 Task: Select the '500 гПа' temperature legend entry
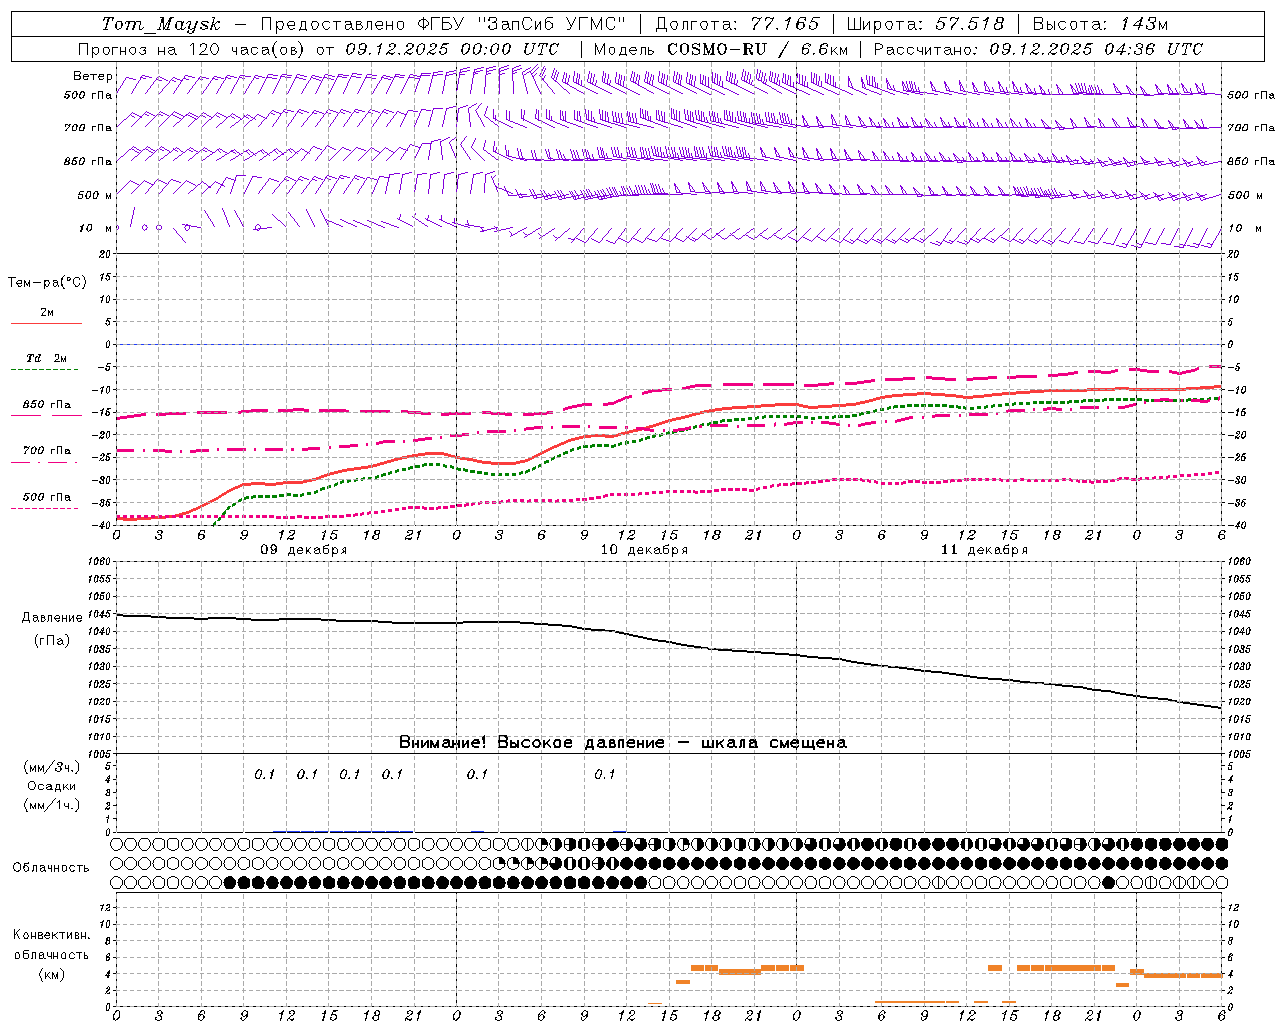(47, 497)
